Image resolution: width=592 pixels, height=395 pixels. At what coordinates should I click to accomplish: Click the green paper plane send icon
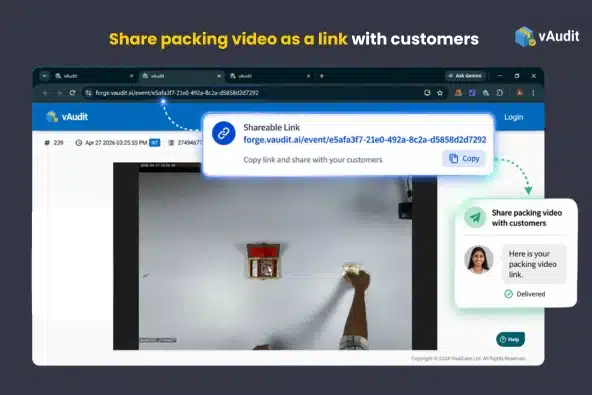click(x=475, y=218)
